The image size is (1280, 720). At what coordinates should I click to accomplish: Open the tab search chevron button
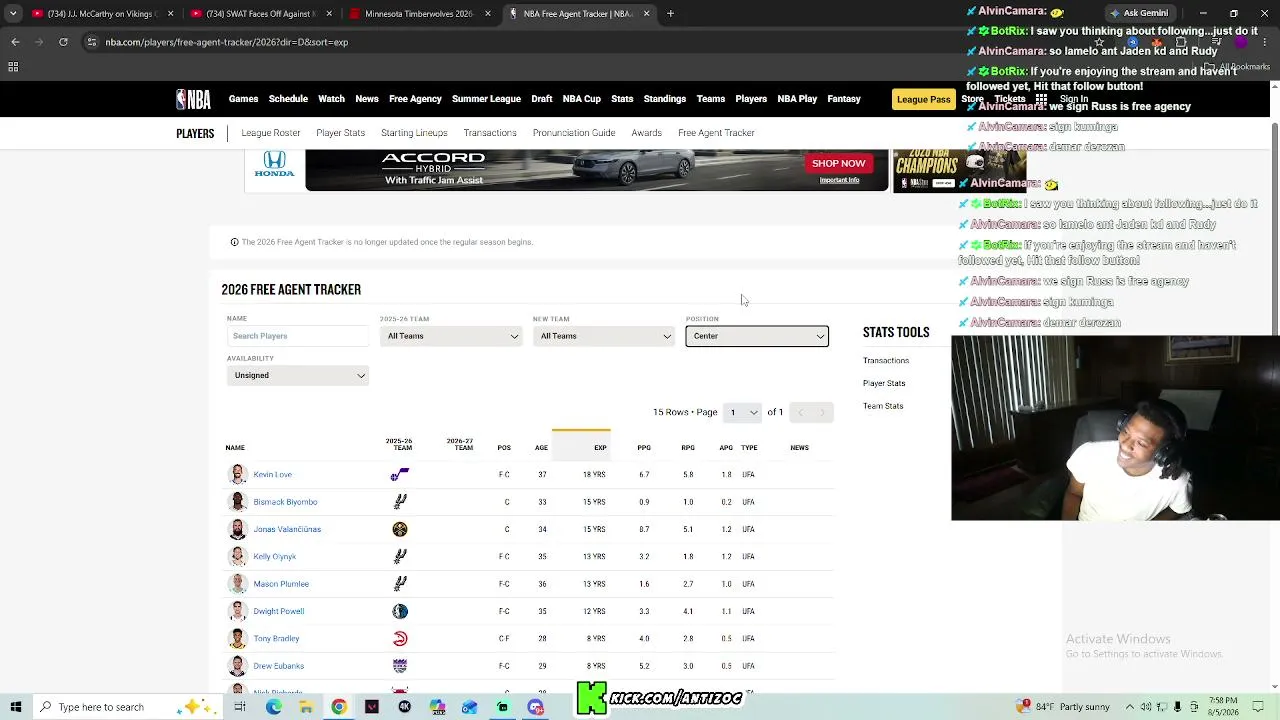[x=13, y=14]
